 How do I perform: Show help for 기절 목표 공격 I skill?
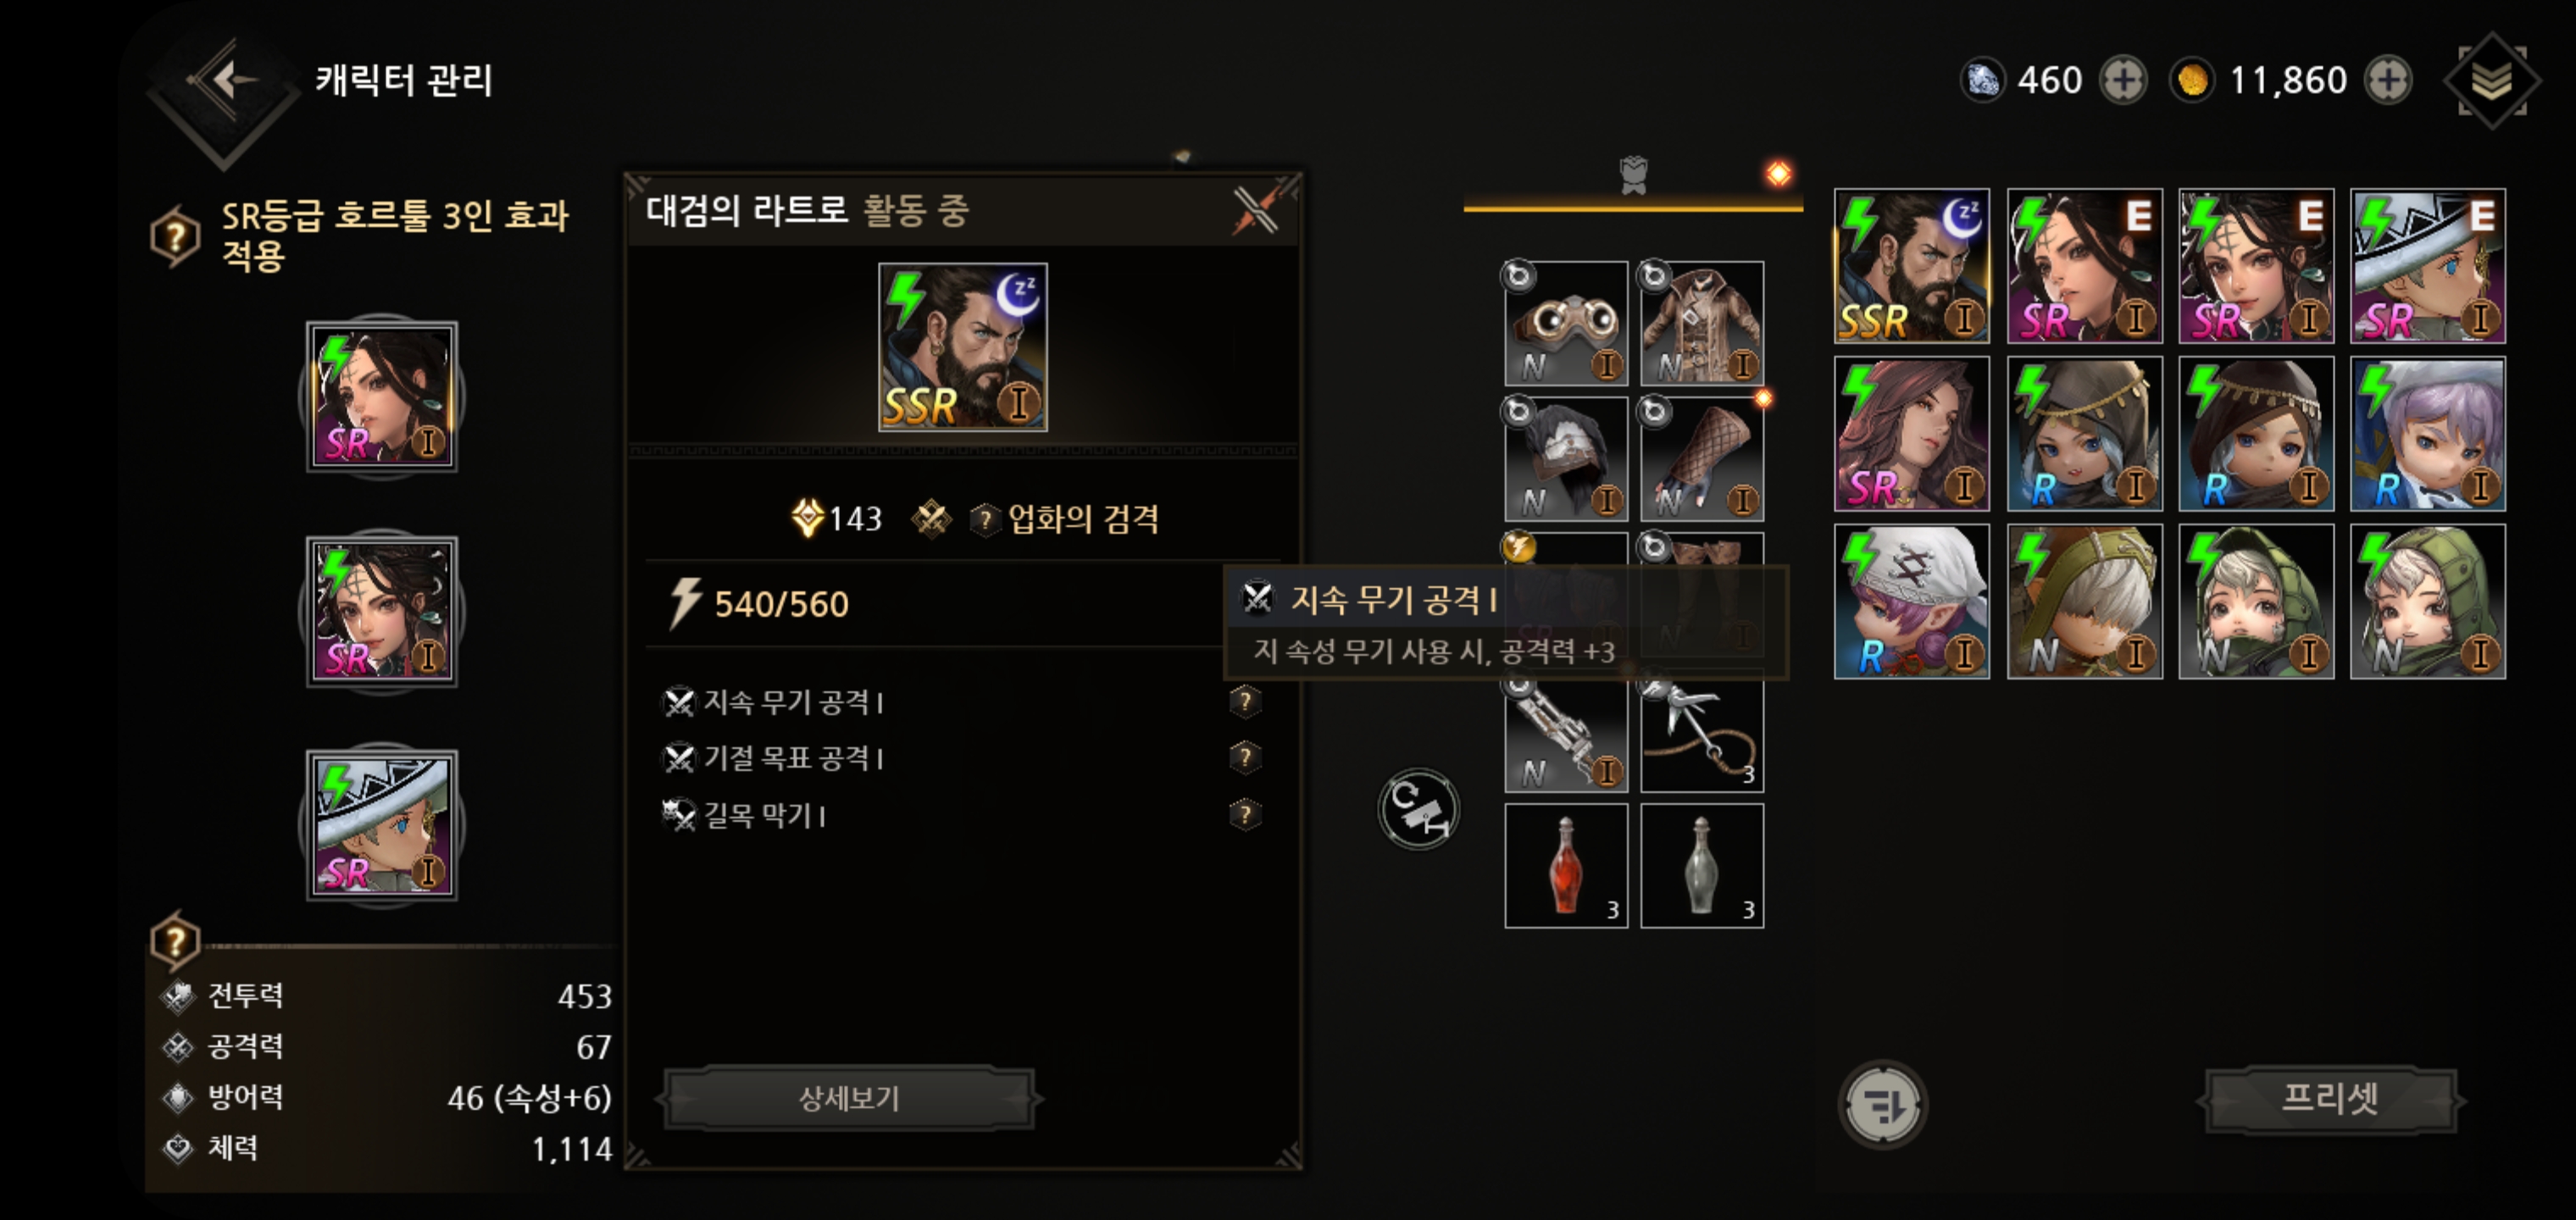tap(1245, 757)
